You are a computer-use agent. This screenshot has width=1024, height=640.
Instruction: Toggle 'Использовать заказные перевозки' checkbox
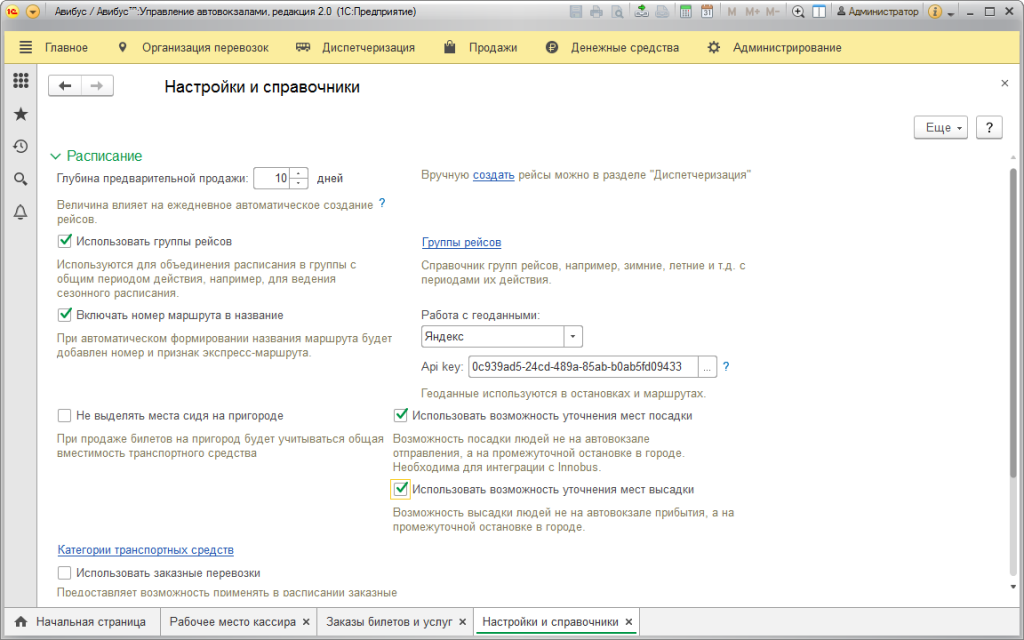click(x=65, y=573)
